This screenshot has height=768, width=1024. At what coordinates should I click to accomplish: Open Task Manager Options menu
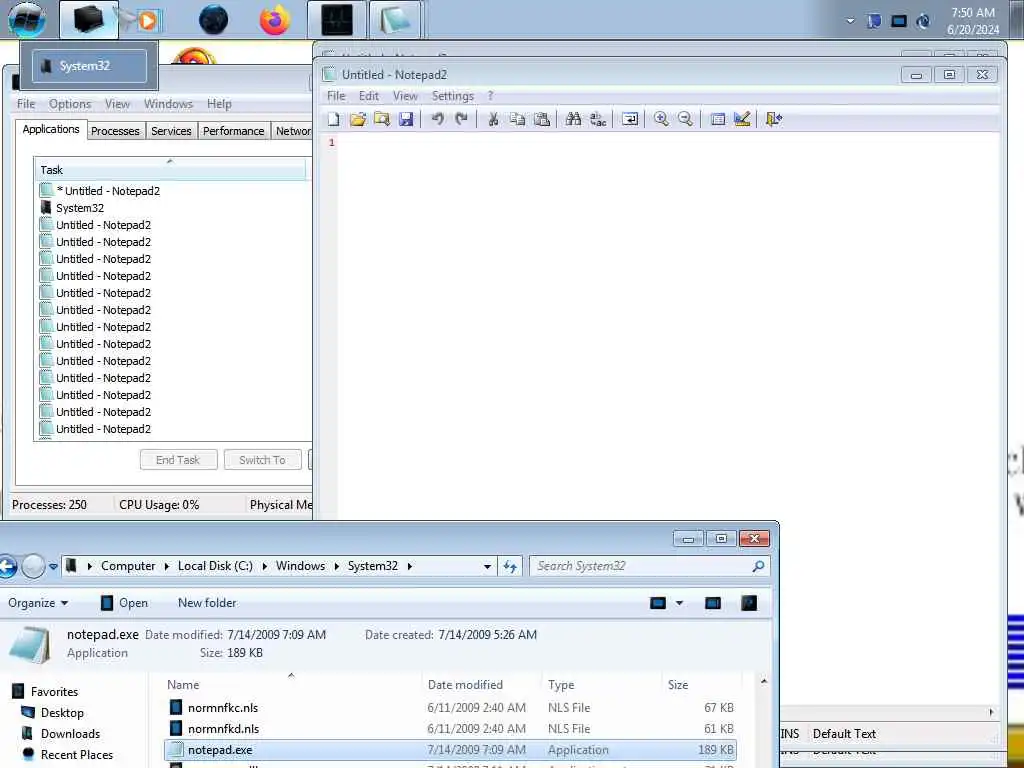pos(70,104)
